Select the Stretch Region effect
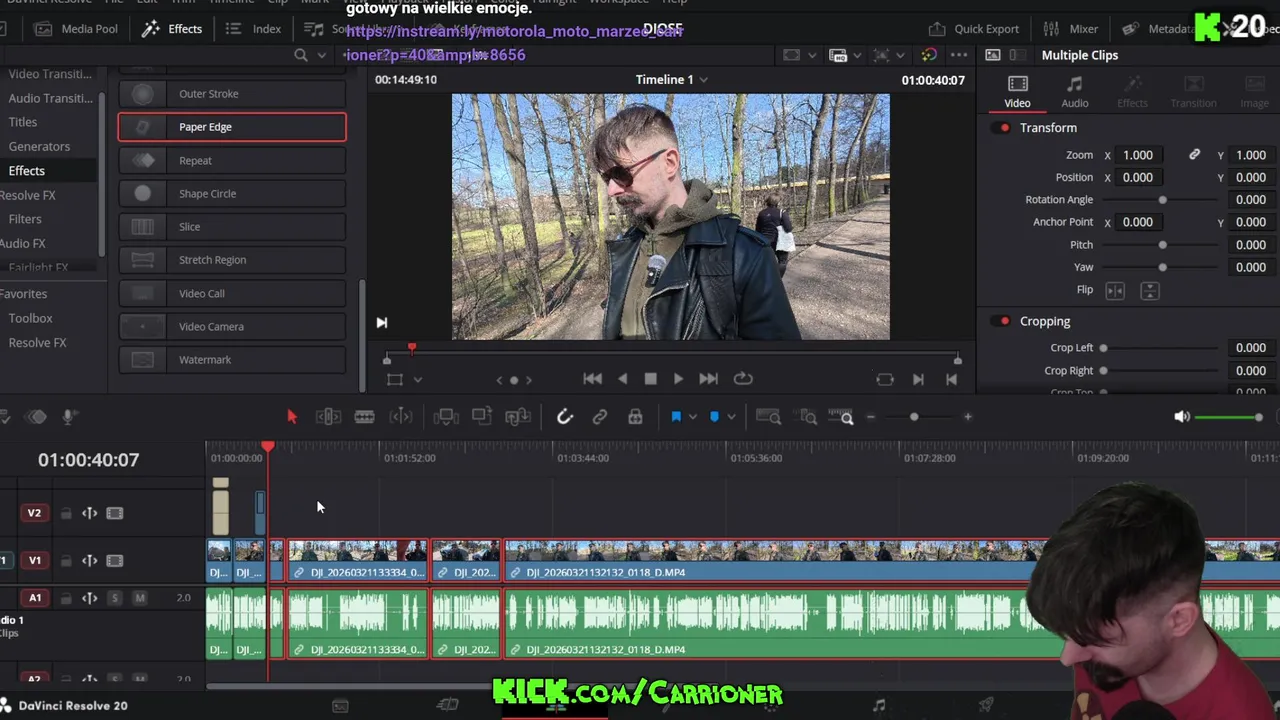Image resolution: width=1280 pixels, height=720 pixels. tap(232, 260)
